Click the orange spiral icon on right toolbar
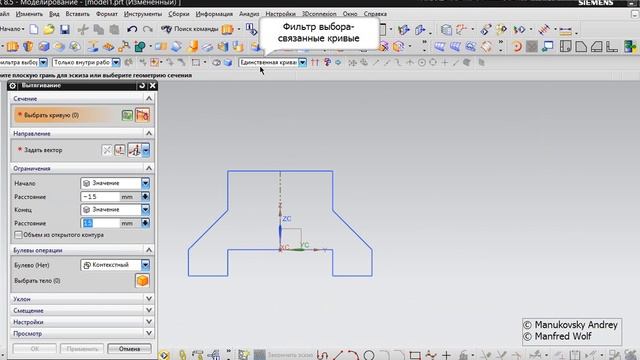Viewport: 640px width, 360px height. coord(517,47)
